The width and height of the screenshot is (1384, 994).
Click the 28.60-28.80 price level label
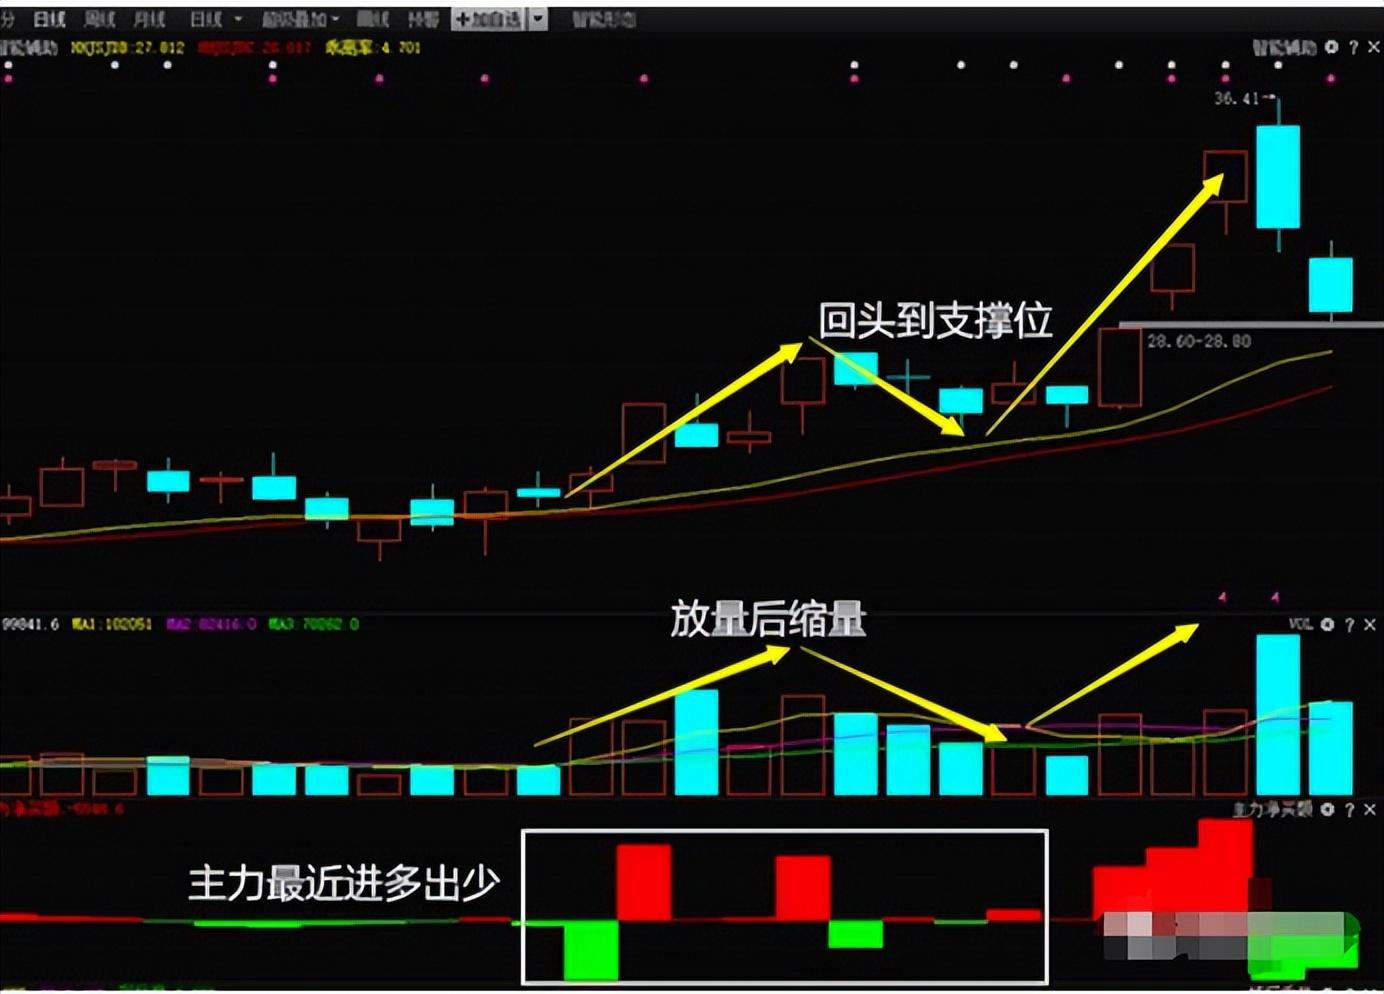click(x=1199, y=341)
